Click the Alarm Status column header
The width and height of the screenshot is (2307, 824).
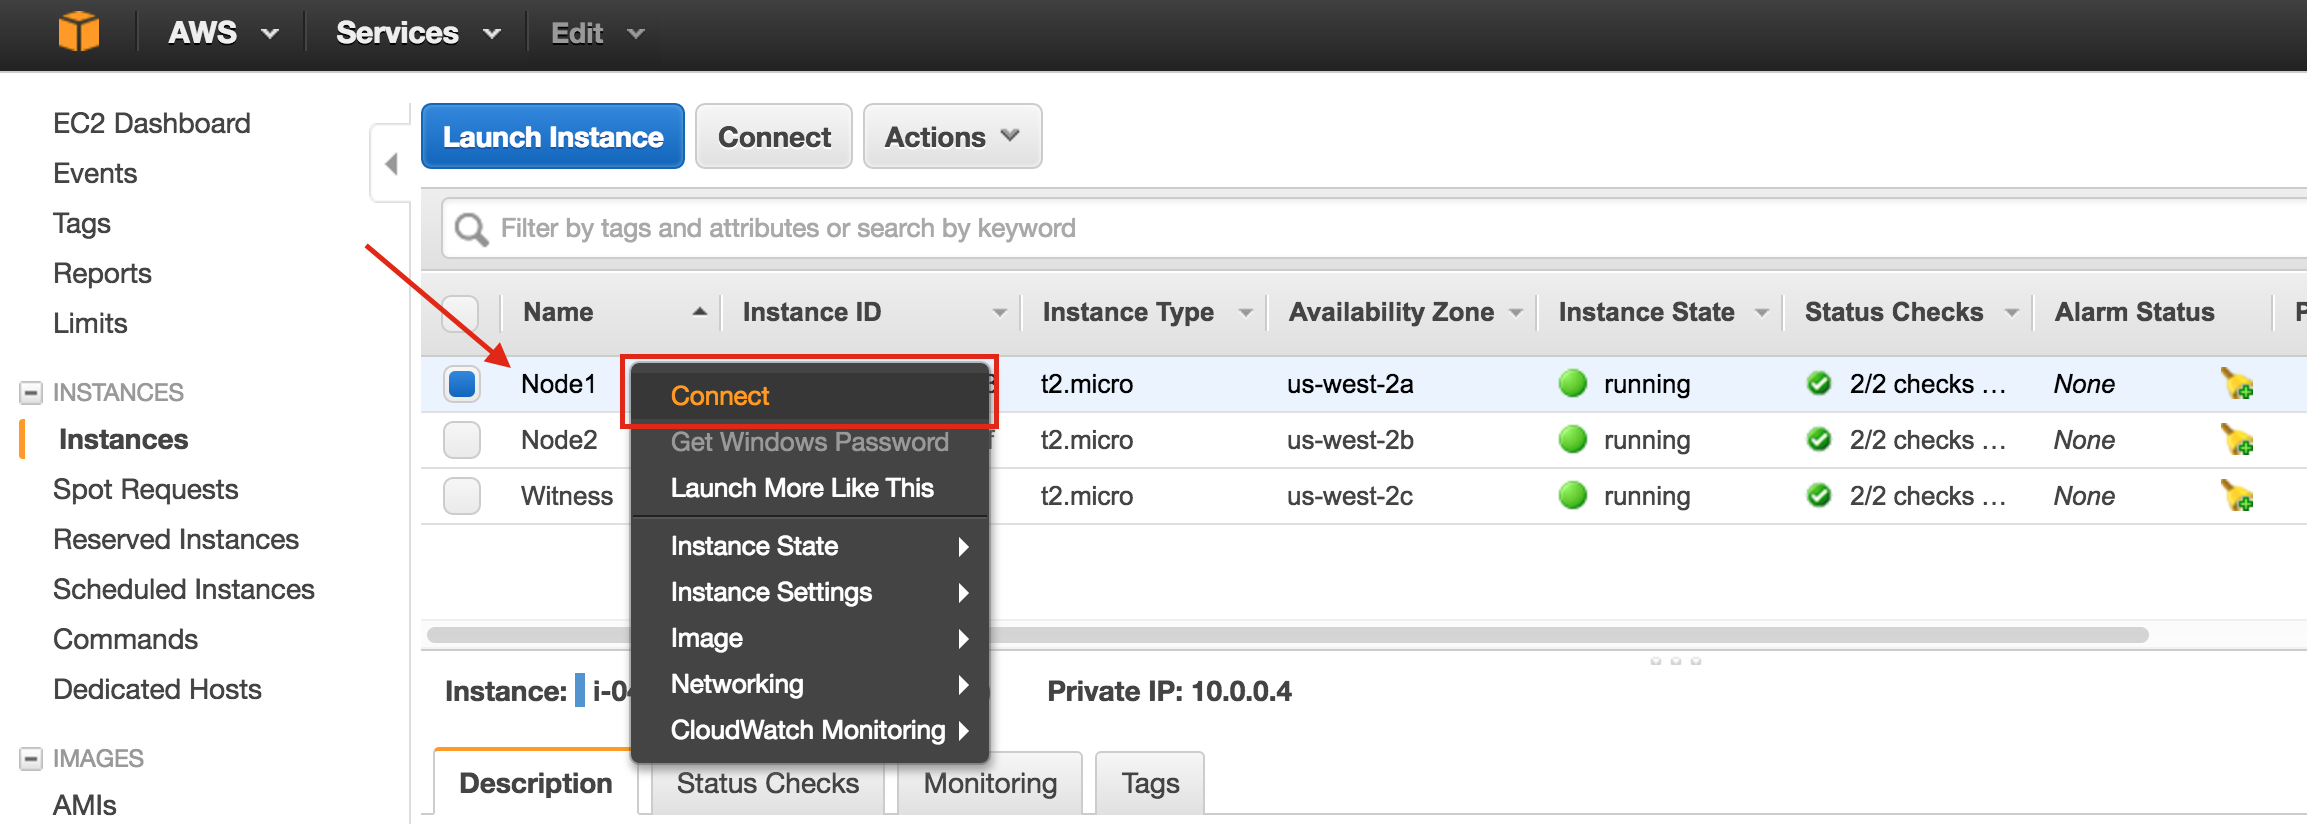coord(2134,312)
